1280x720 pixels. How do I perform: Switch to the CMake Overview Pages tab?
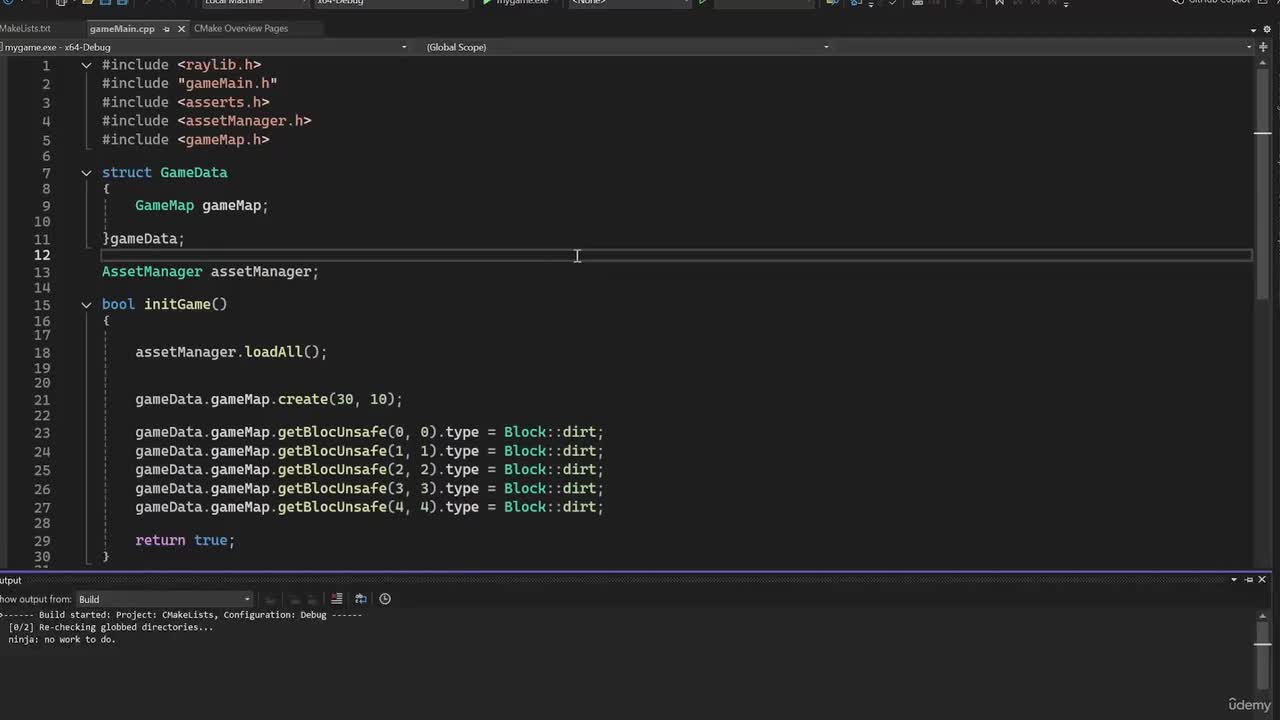click(x=240, y=28)
